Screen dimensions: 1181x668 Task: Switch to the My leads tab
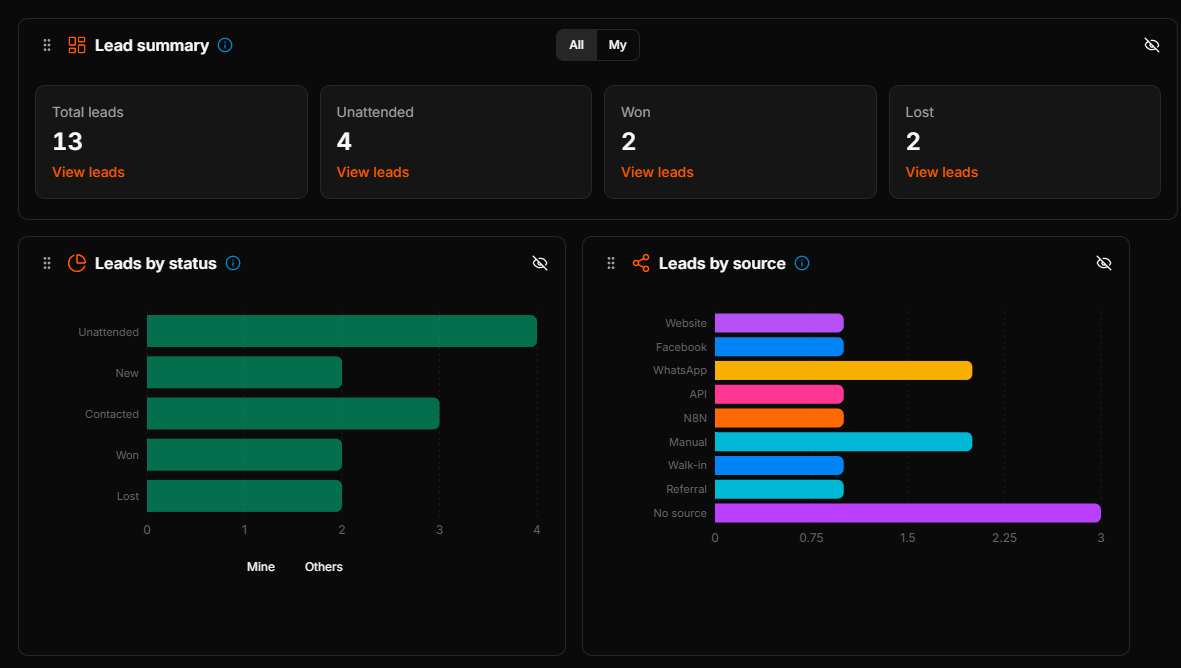click(x=618, y=45)
